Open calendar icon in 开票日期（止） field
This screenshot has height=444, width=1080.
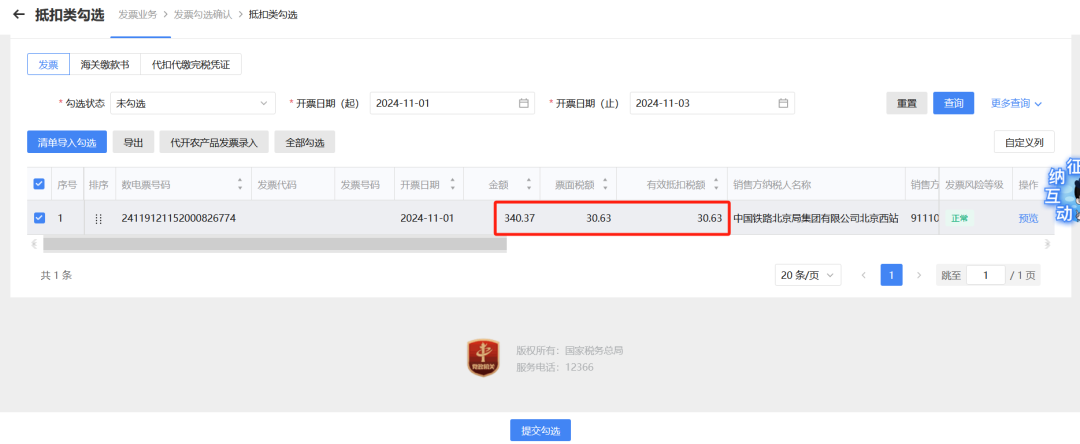[x=783, y=103]
